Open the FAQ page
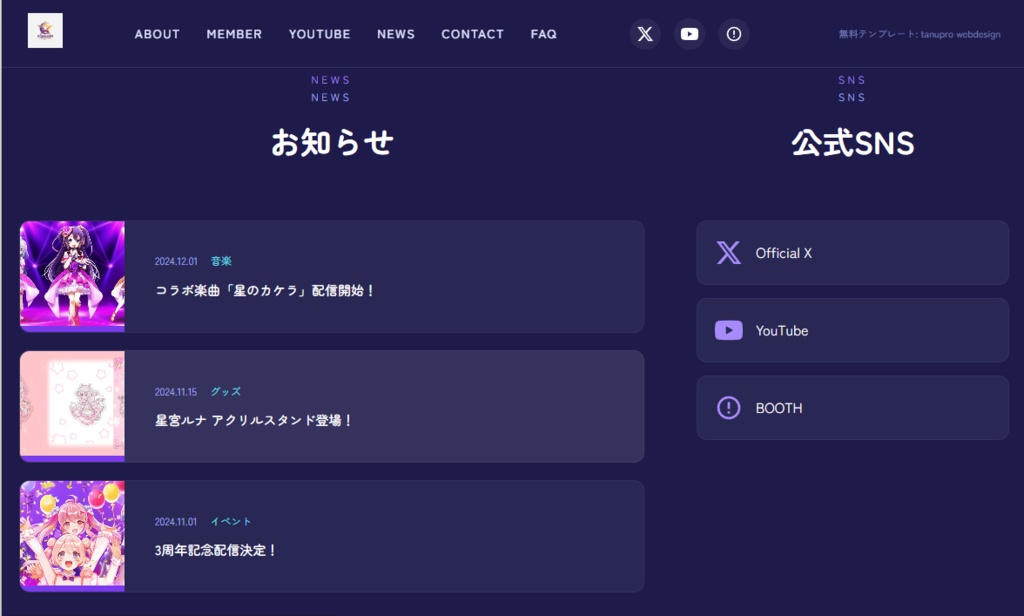 (x=543, y=34)
